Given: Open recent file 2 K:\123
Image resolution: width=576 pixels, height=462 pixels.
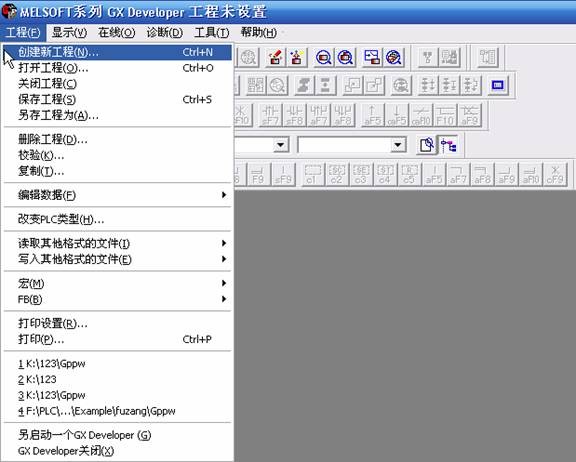Looking at the screenshot, I should click(118, 379).
